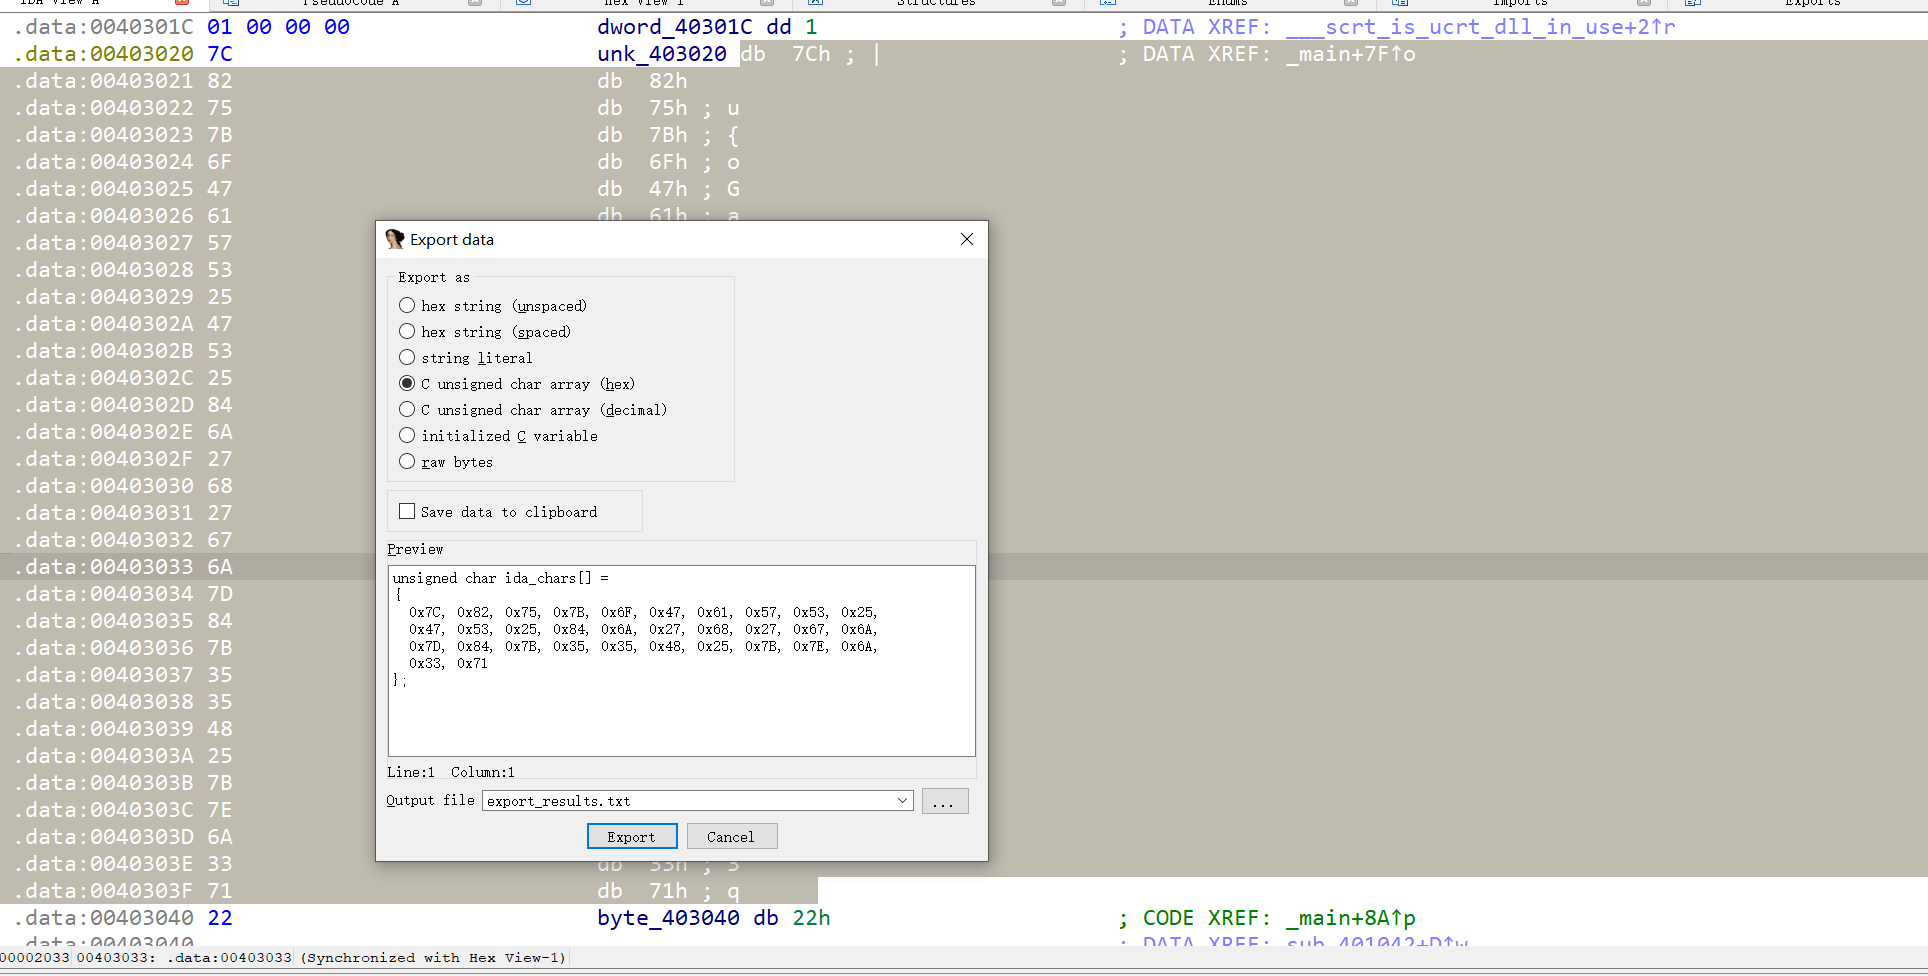Viewport: 1928px width, 976px height.
Task: Click the 'db 71h ; q' disassembly line
Action: click(x=668, y=891)
